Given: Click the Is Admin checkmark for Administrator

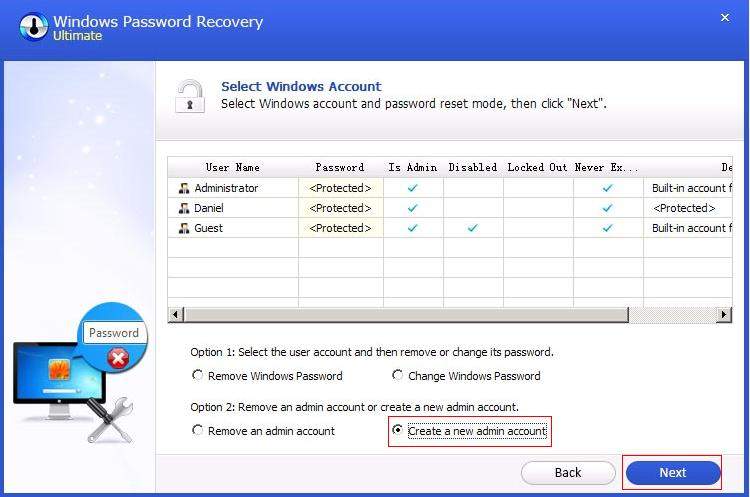Looking at the screenshot, I should [x=412, y=188].
